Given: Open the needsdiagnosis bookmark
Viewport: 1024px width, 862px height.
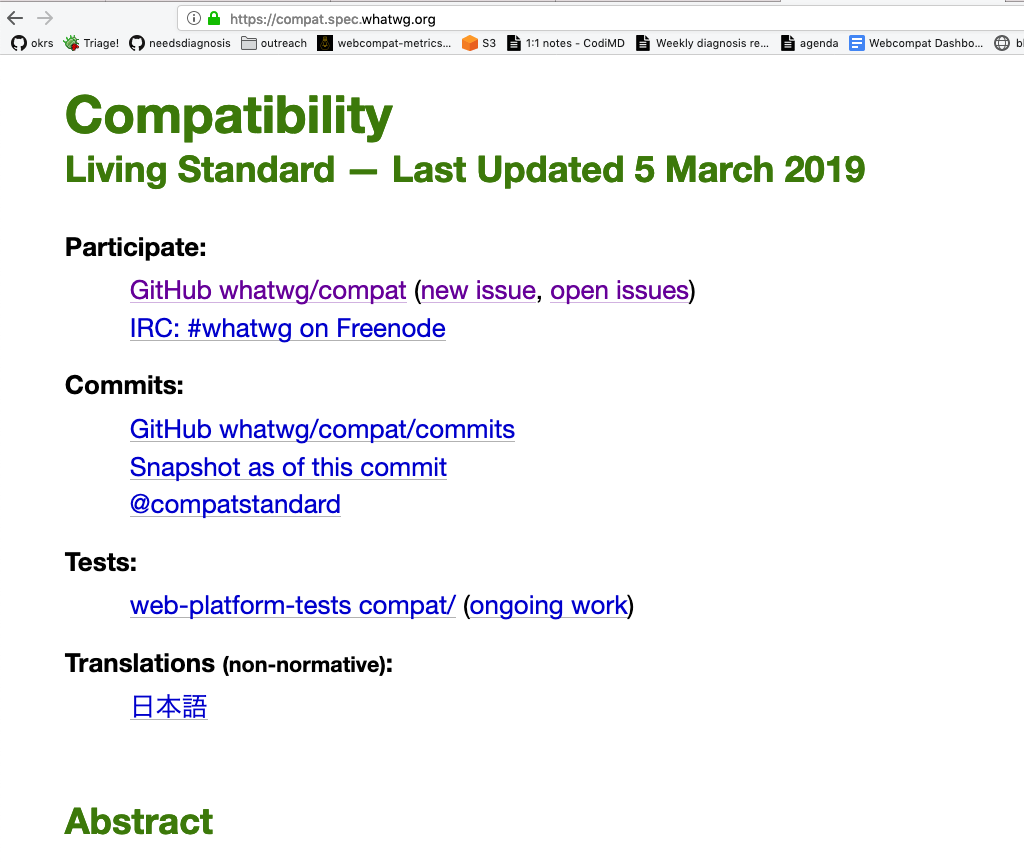Looking at the screenshot, I should point(180,43).
